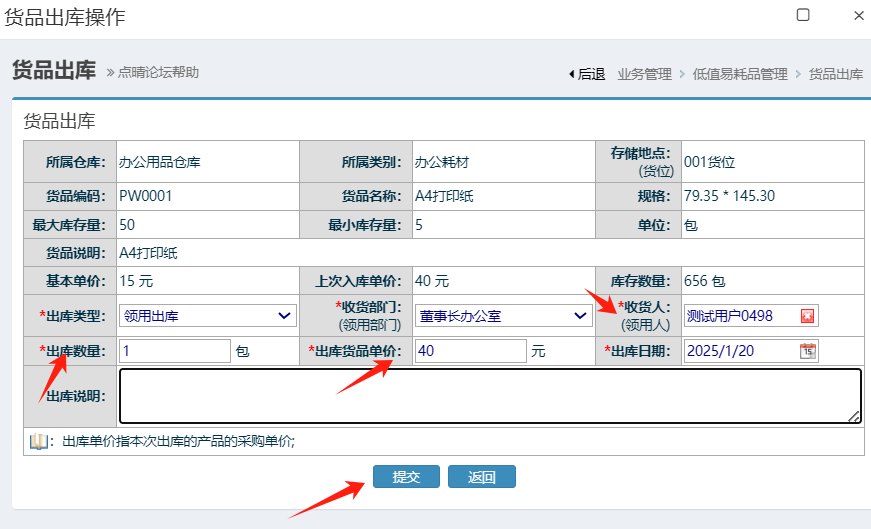The image size is (871, 529).
Task: Navigate to 业务管理 in the breadcrumb
Action: click(644, 74)
